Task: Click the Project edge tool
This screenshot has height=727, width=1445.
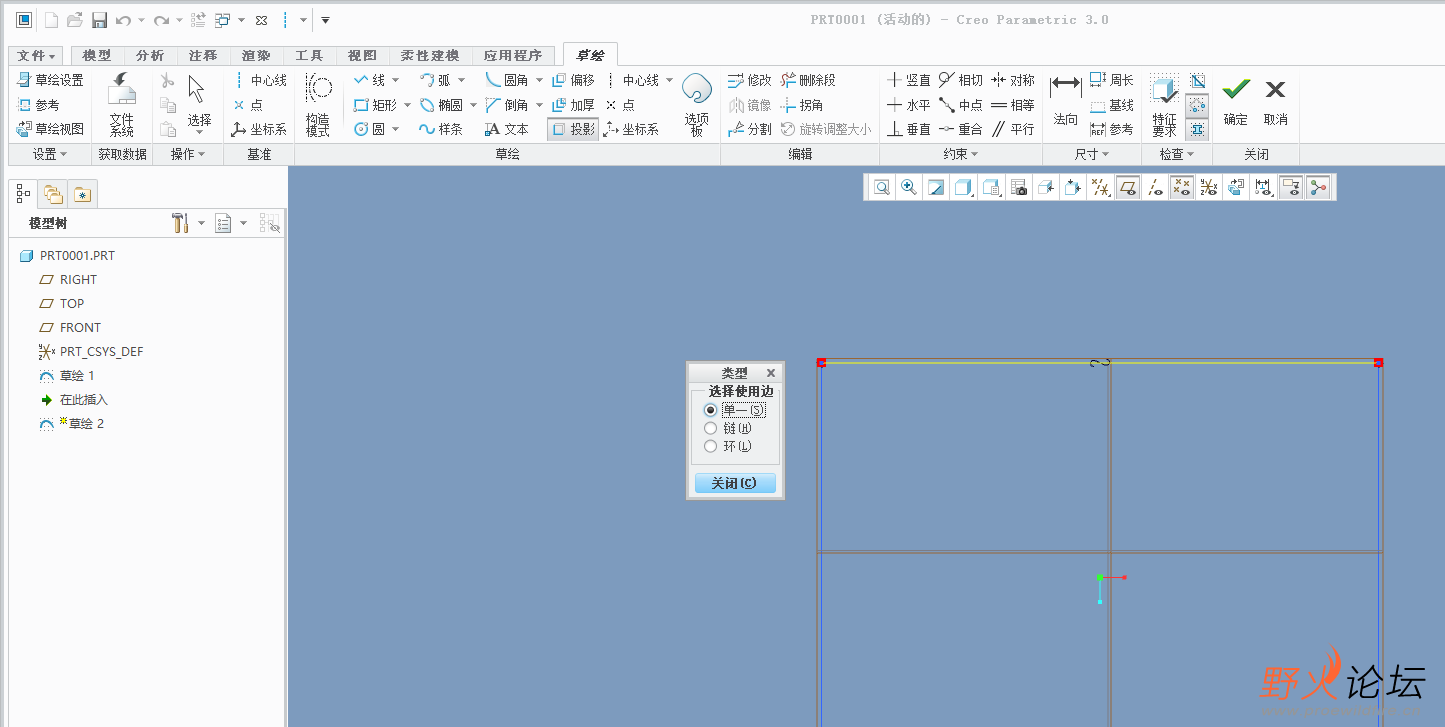Action: coord(573,129)
